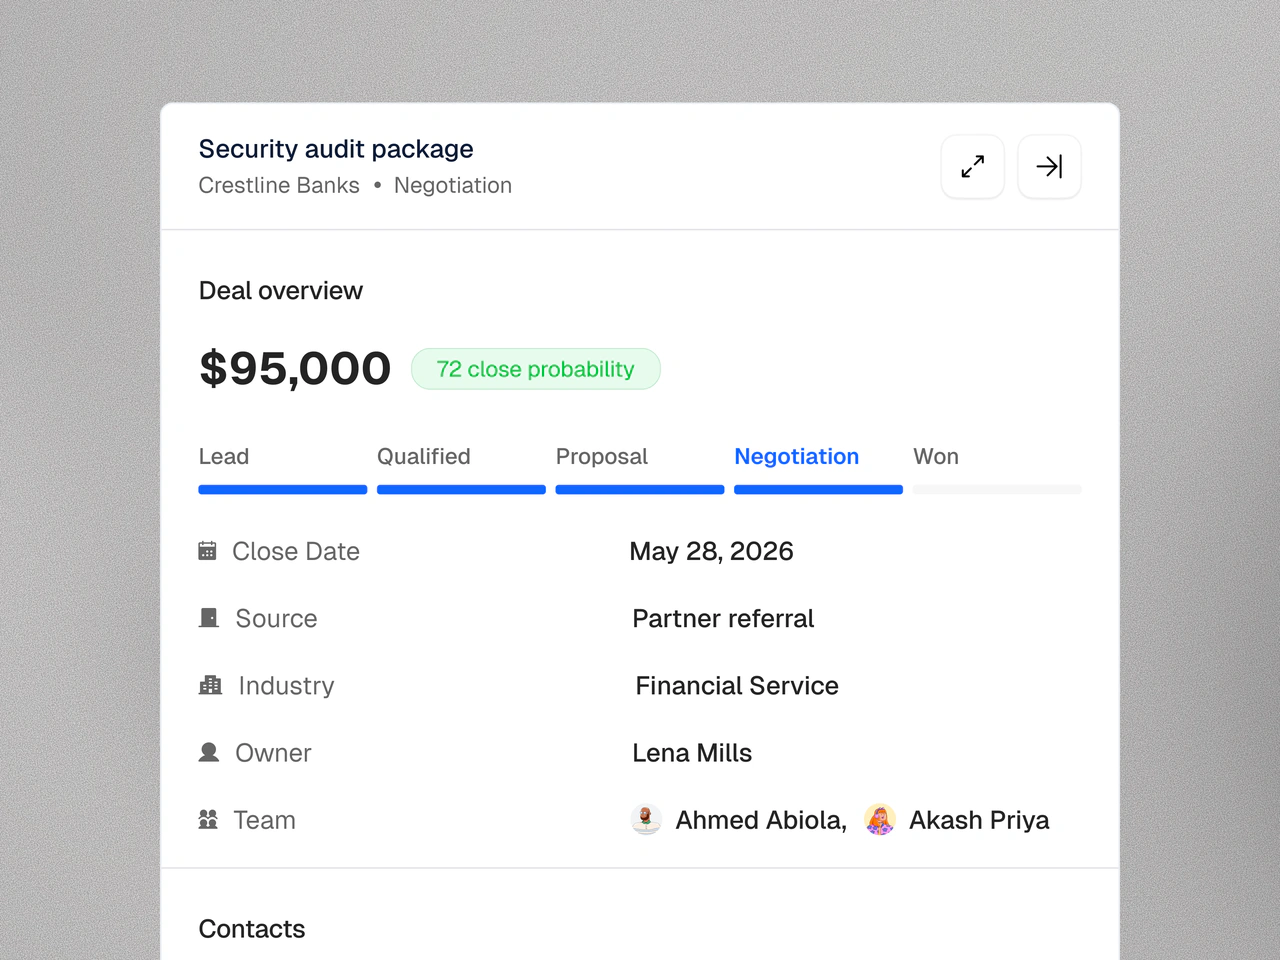
Task: Open Ahmed Abiola's avatar
Action: 646,819
